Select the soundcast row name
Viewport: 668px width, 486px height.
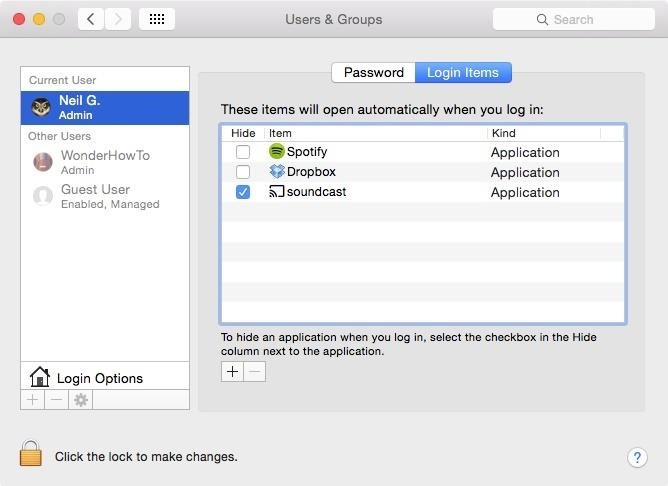tap(317, 192)
